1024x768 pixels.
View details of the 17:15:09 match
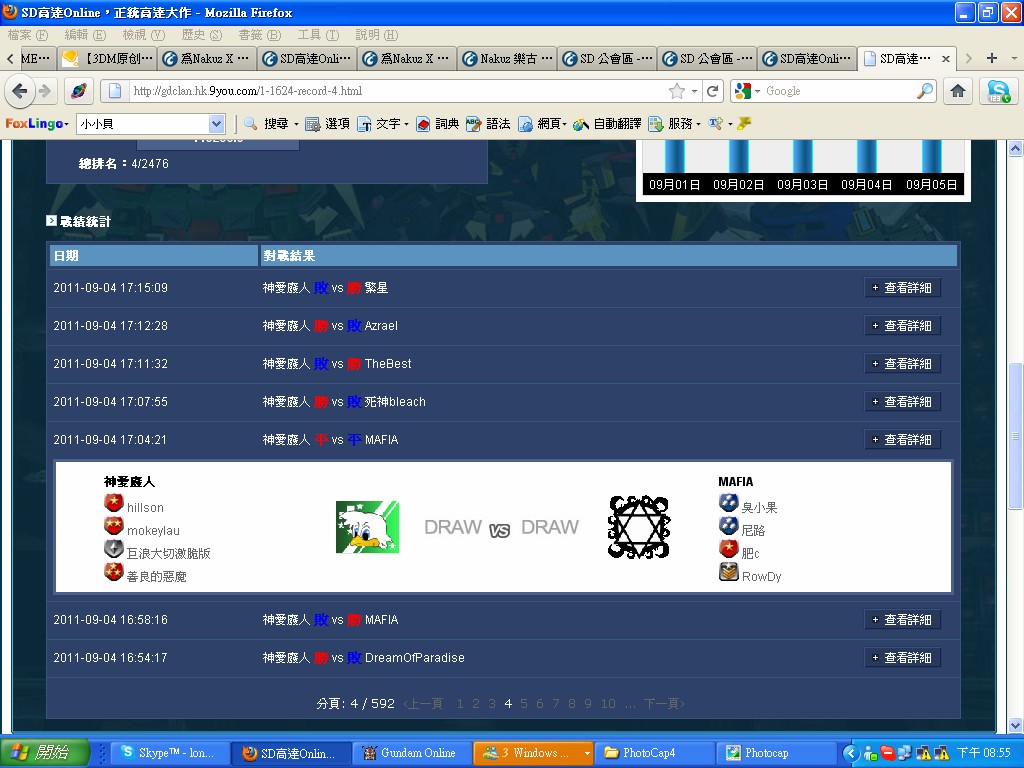[902, 288]
